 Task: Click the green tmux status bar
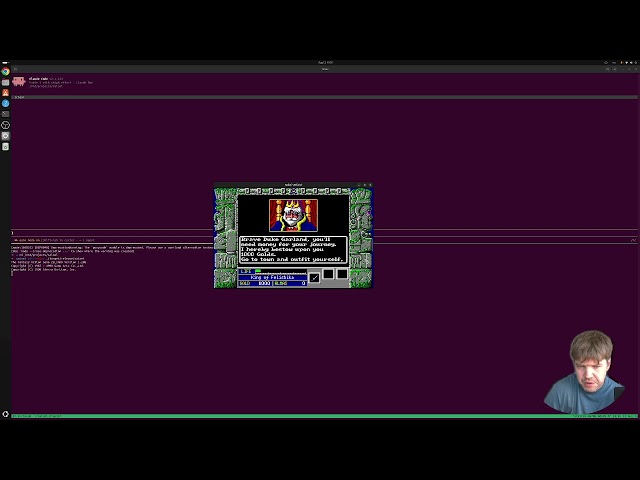[x=324, y=416]
